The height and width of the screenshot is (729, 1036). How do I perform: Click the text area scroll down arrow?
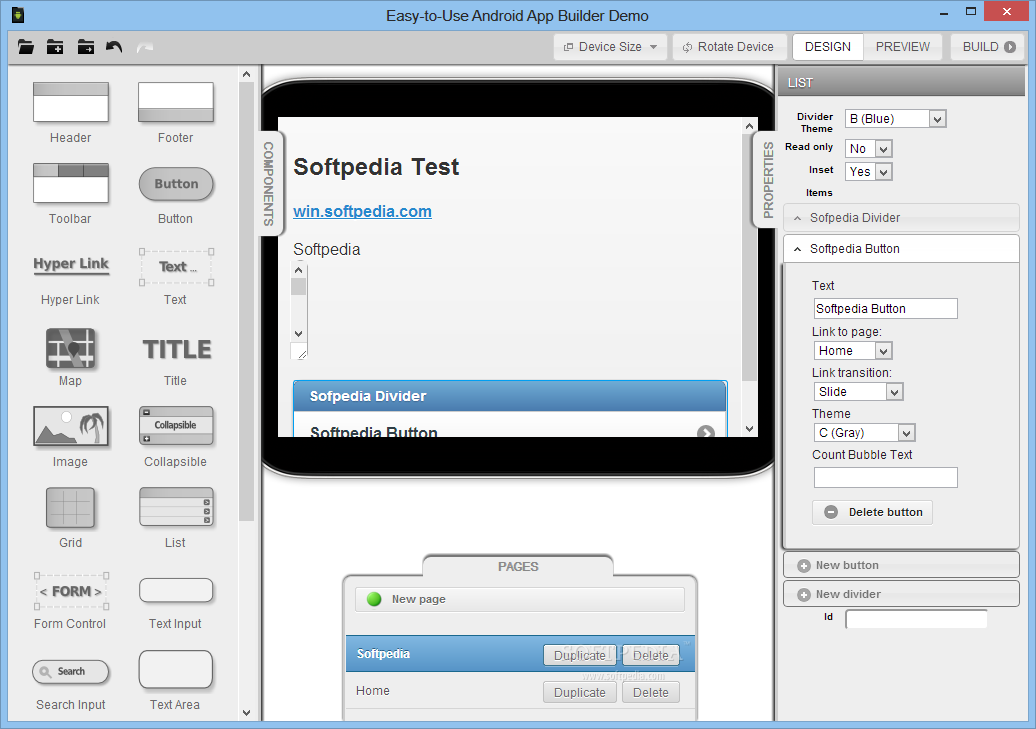click(299, 333)
